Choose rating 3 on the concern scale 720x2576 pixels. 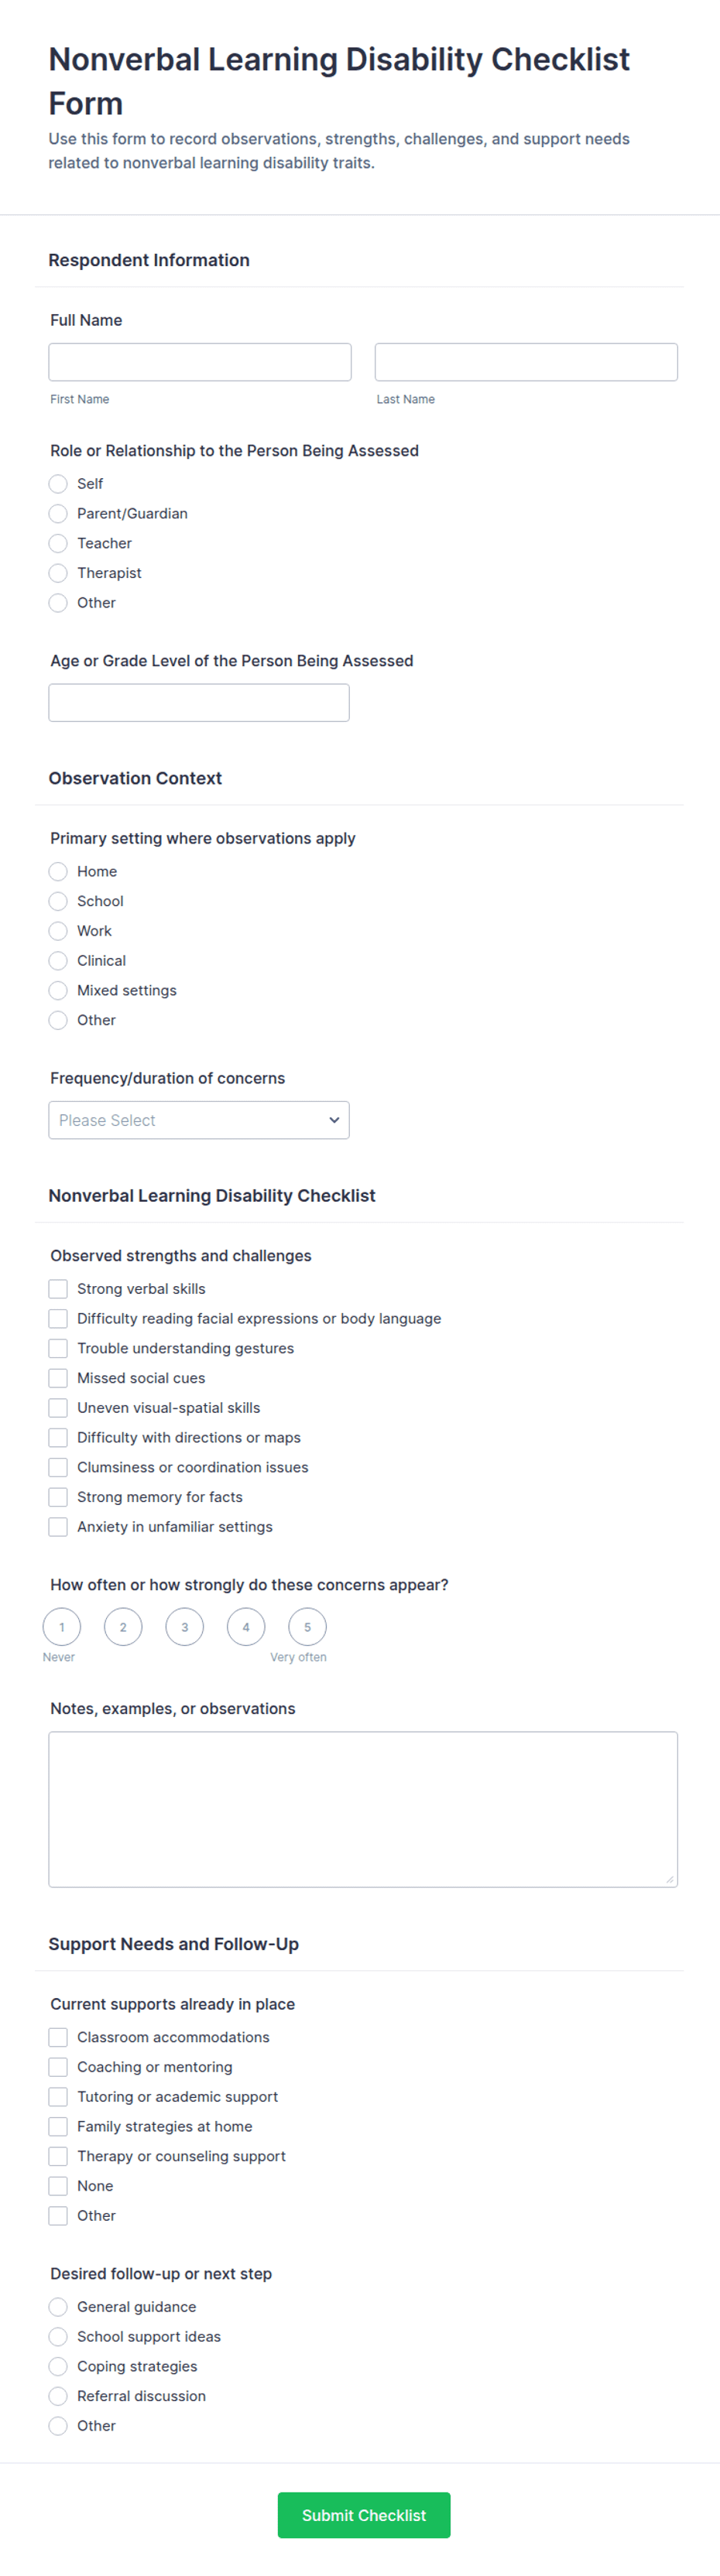(x=185, y=1627)
